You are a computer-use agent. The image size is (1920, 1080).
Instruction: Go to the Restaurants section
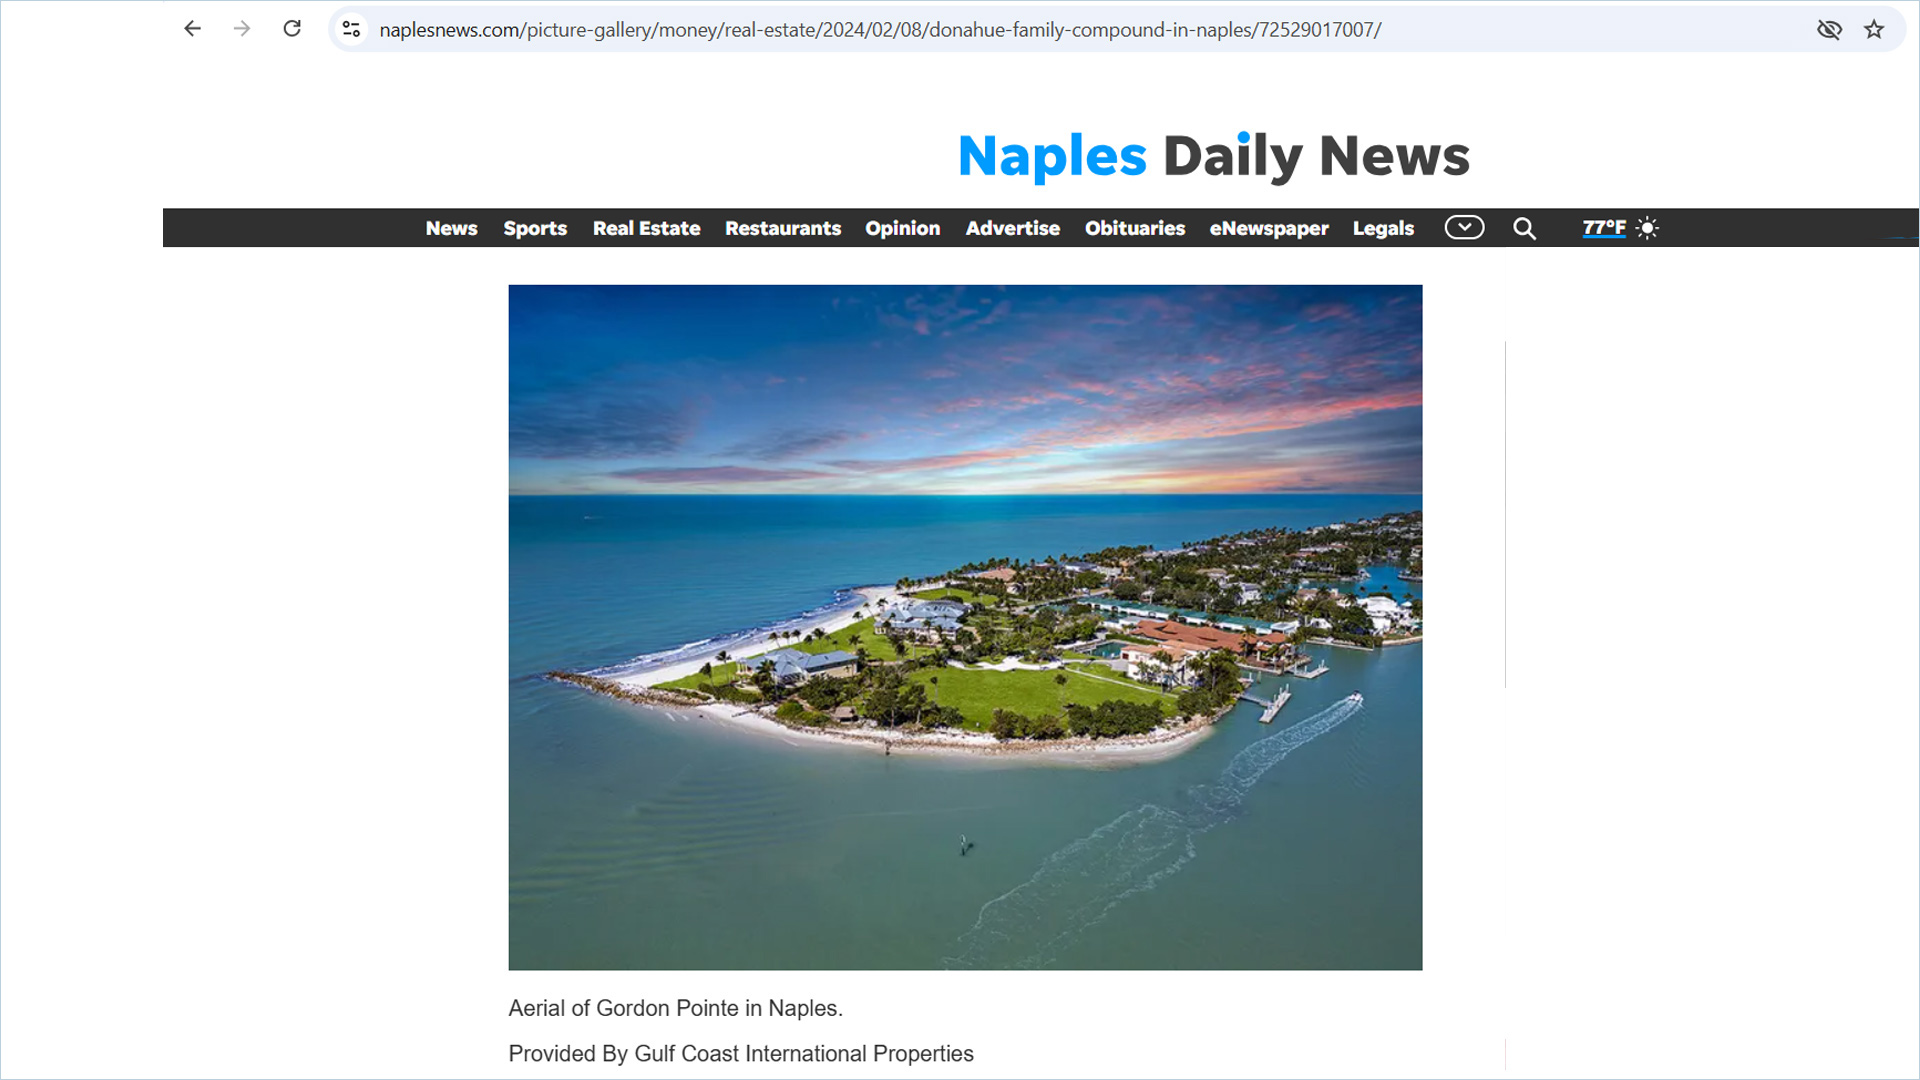[783, 228]
